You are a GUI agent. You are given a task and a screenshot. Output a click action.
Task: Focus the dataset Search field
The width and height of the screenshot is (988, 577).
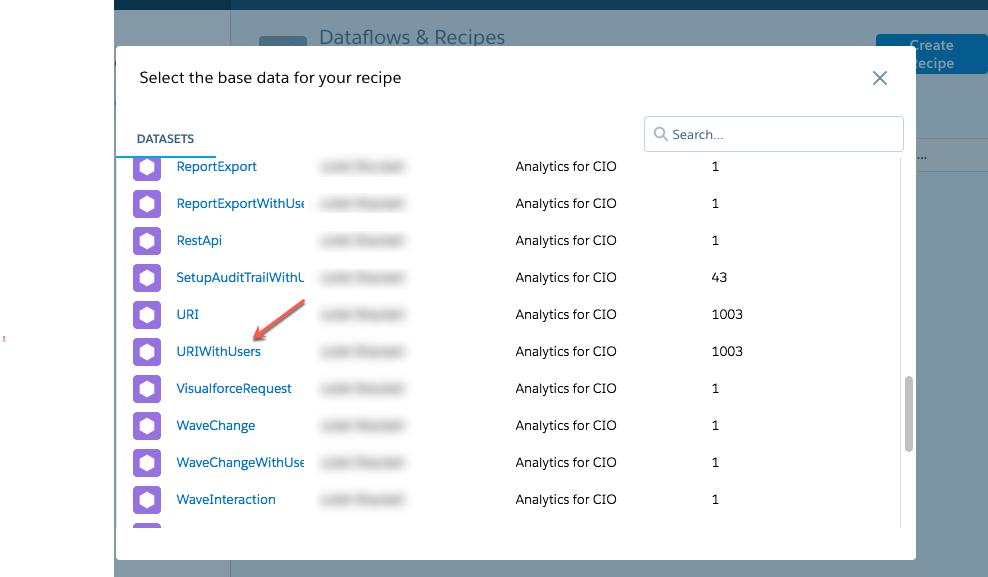tap(774, 134)
